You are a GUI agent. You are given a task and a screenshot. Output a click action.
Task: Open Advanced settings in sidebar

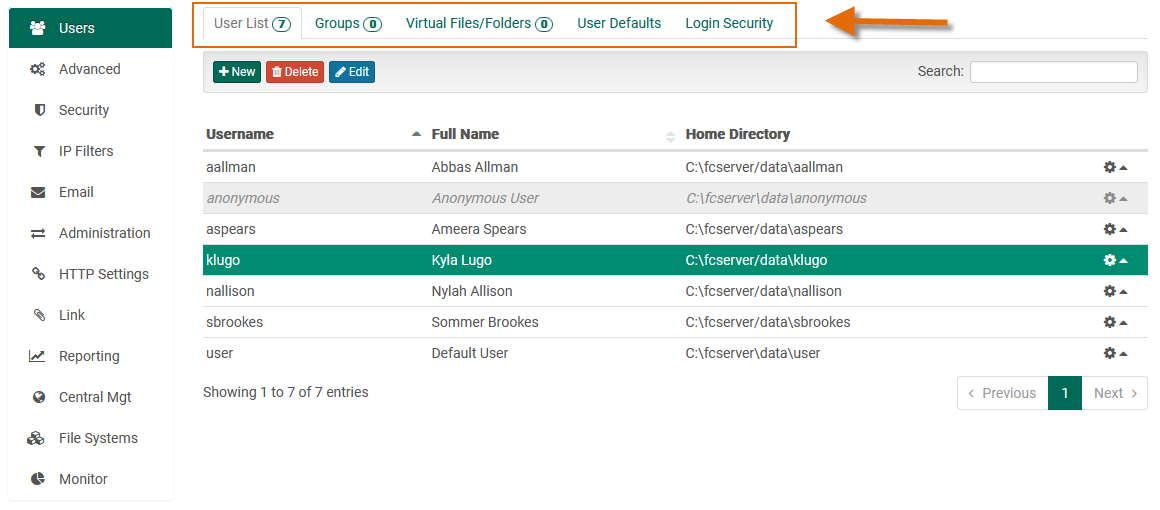click(x=90, y=69)
